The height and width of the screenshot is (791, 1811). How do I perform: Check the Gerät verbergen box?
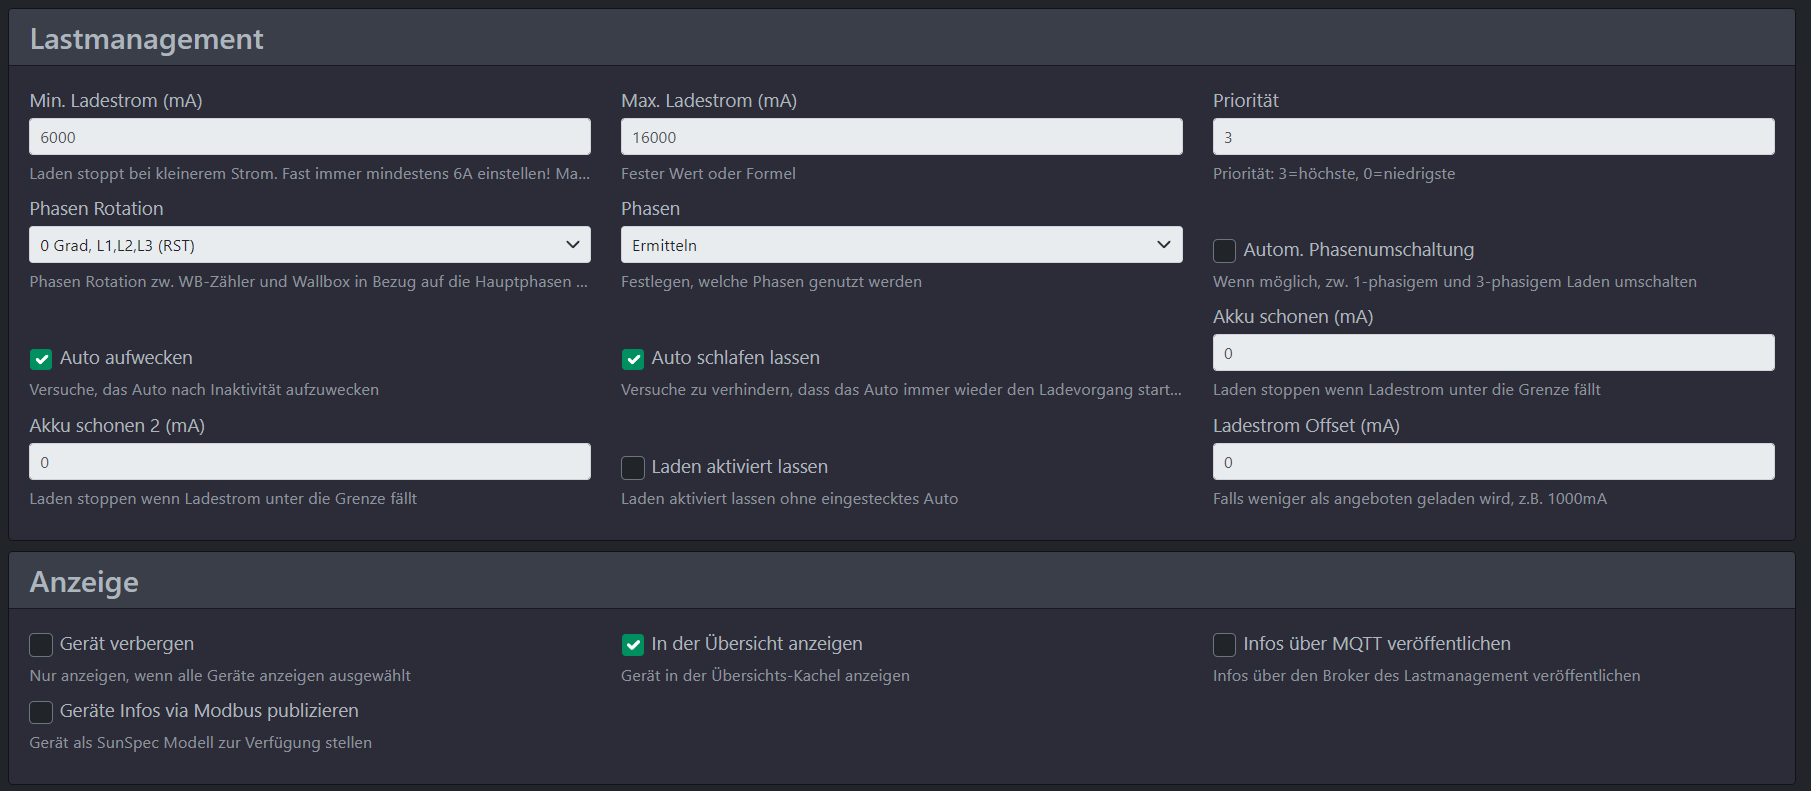pyautogui.click(x=41, y=645)
